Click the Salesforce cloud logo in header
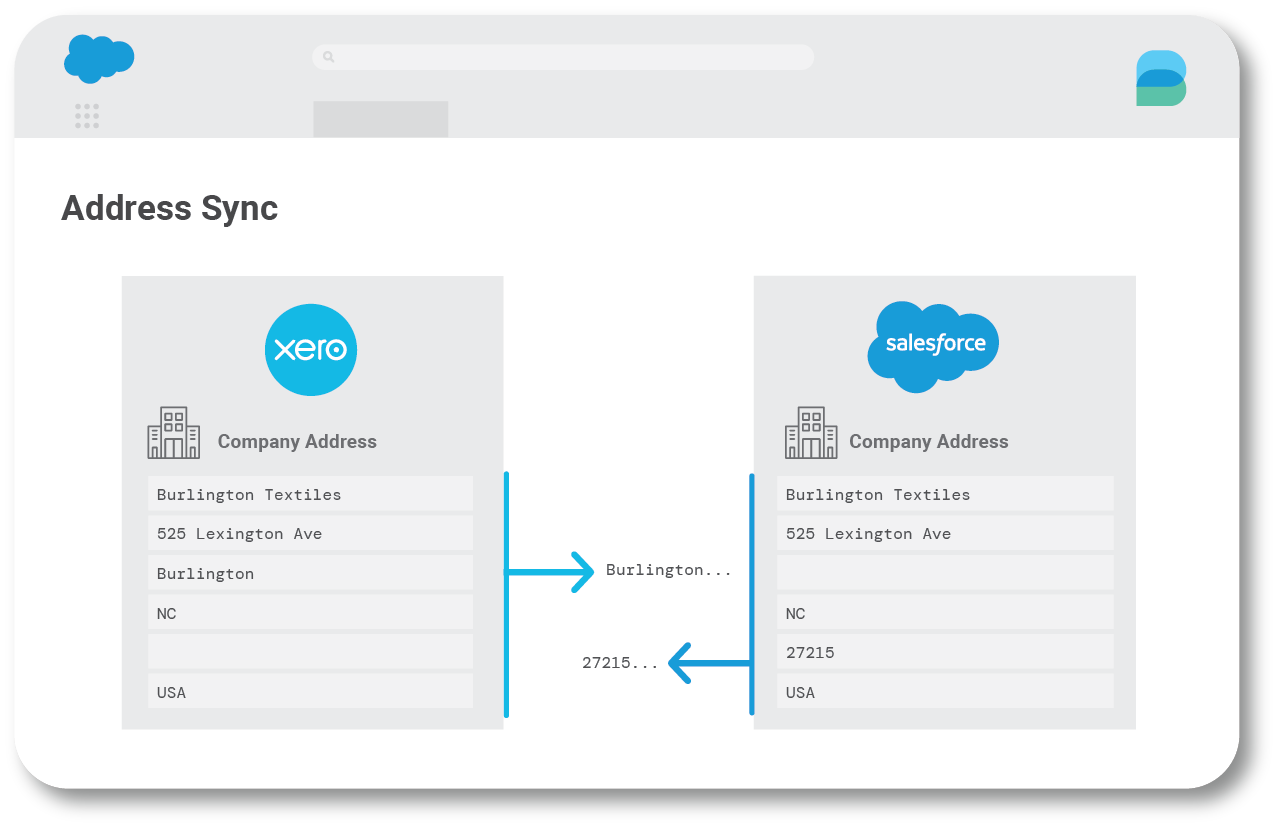 (99, 59)
